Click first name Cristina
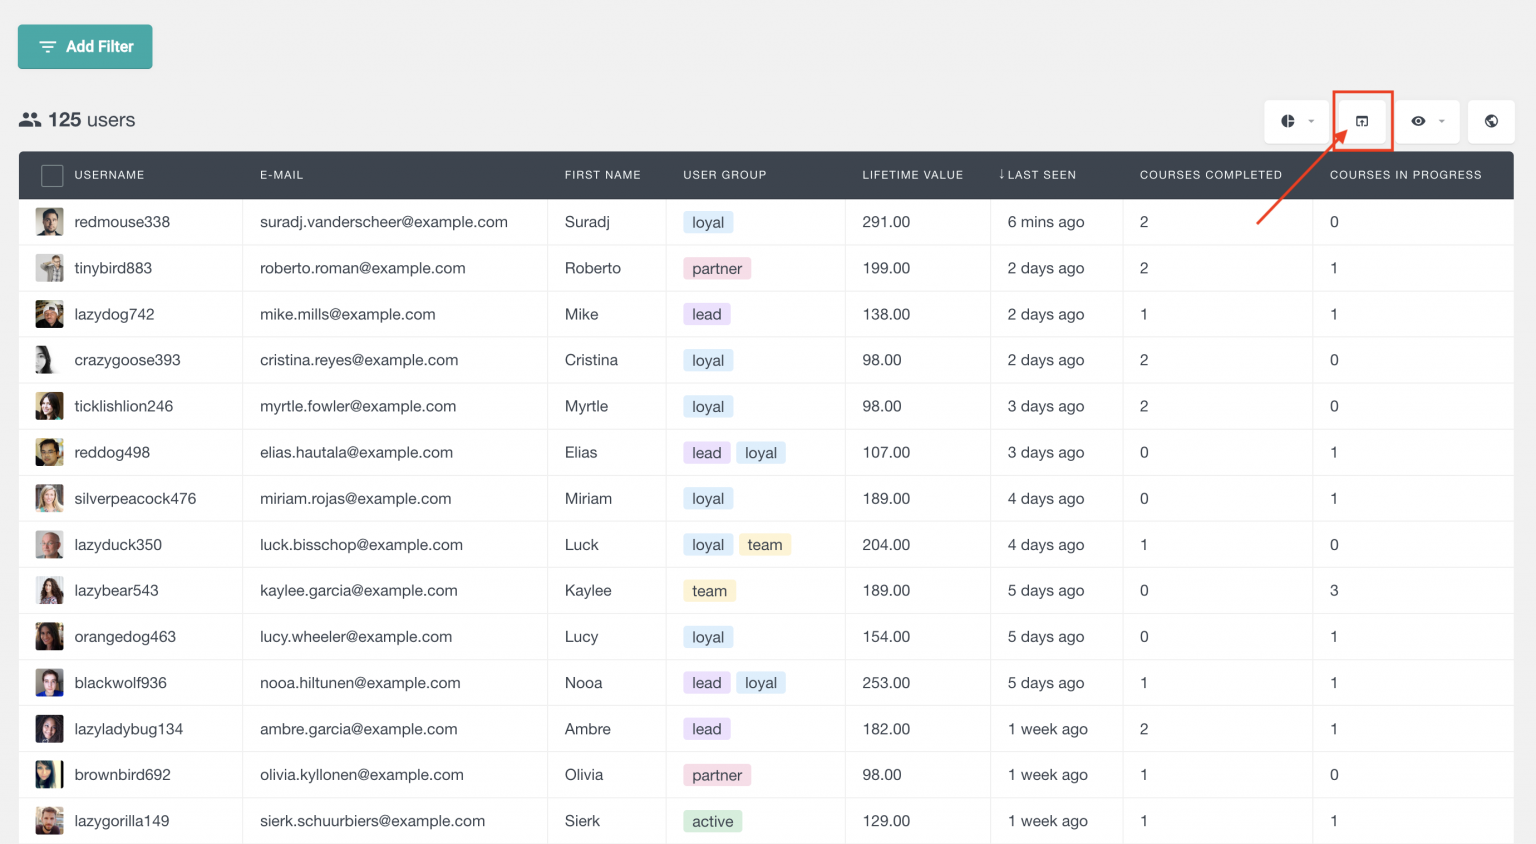The width and height of the screenshot is (1536, 844). [591, 360]
